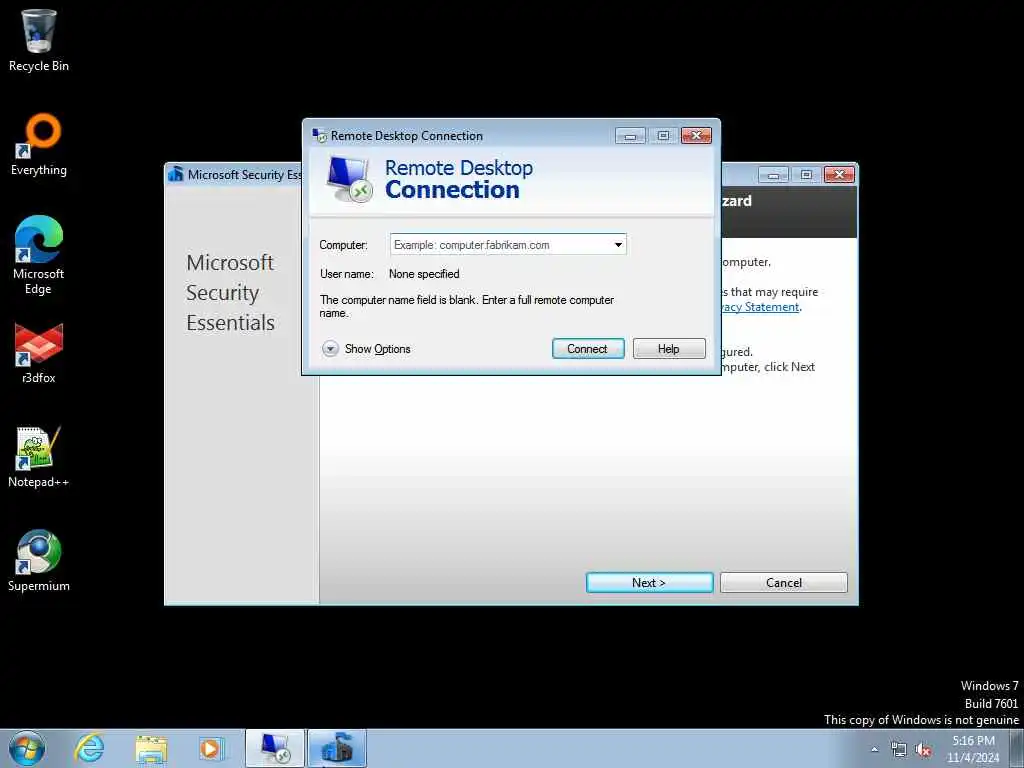Launch the r3dfox browser shortcut
Screen dimensions: 1024x768
(39, 353)
